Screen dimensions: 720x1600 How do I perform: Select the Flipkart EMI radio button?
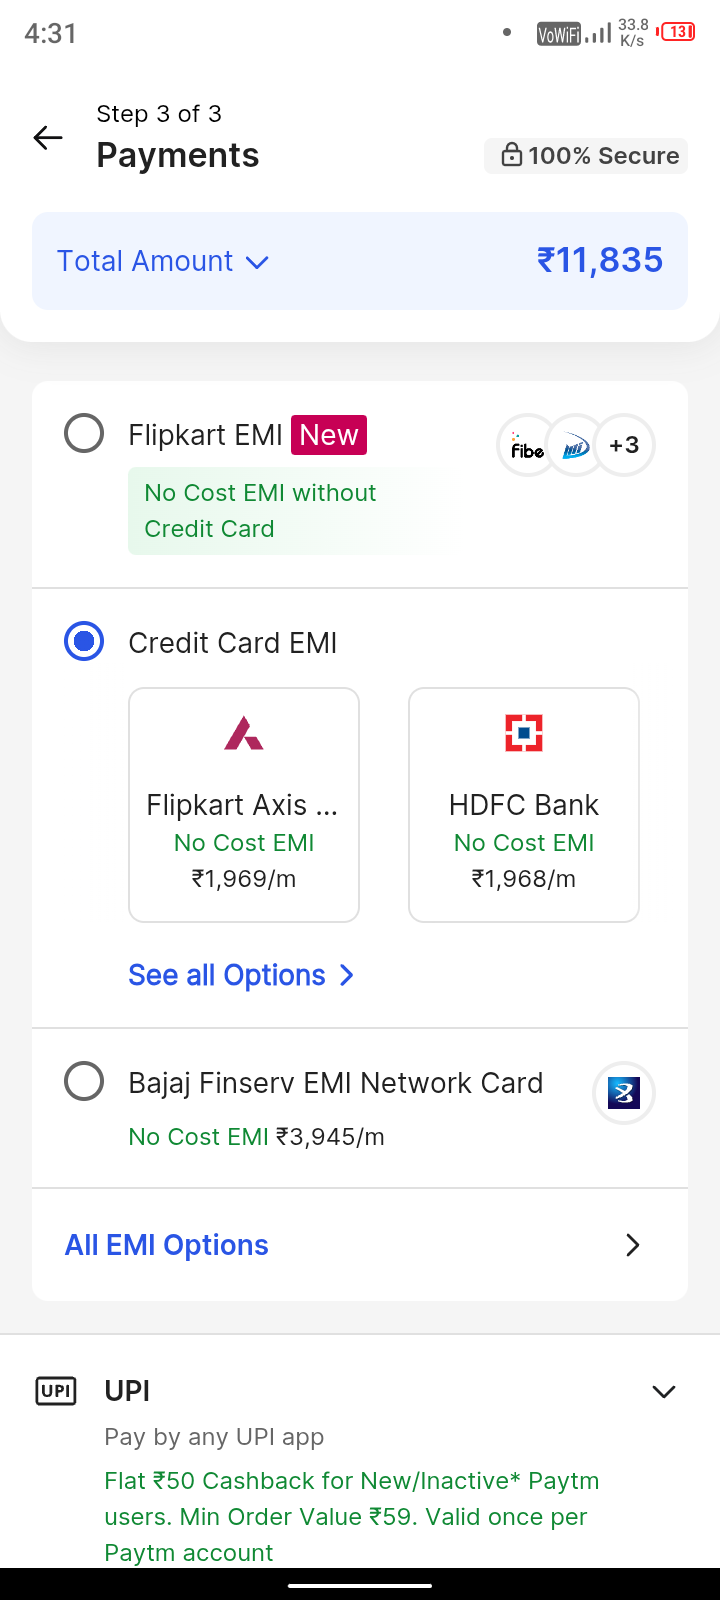pos(84,434)
